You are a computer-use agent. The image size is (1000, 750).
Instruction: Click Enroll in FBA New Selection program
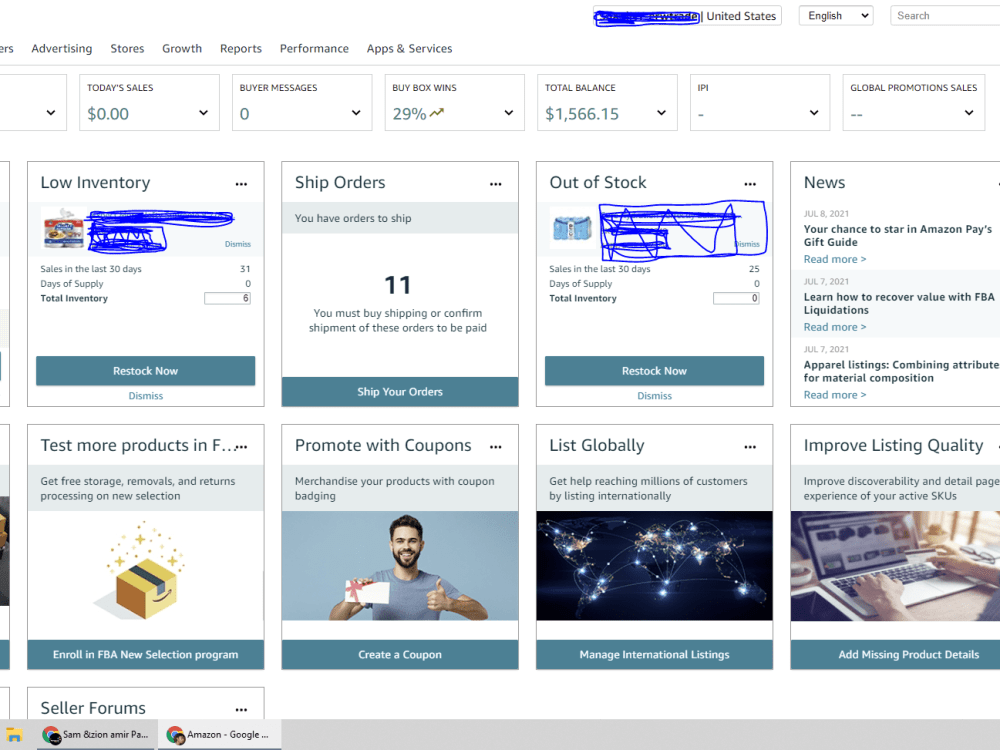(x=145, y=654)
